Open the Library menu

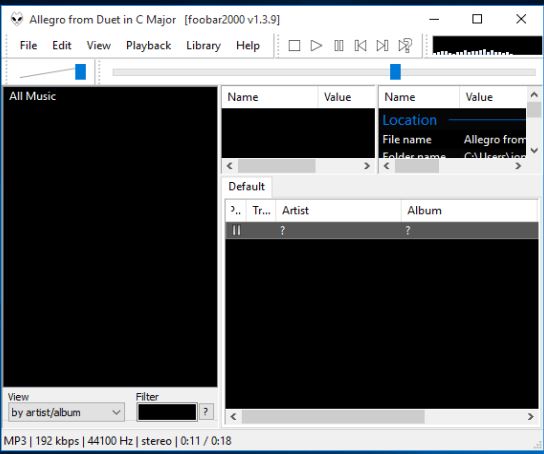pos(203,45)
